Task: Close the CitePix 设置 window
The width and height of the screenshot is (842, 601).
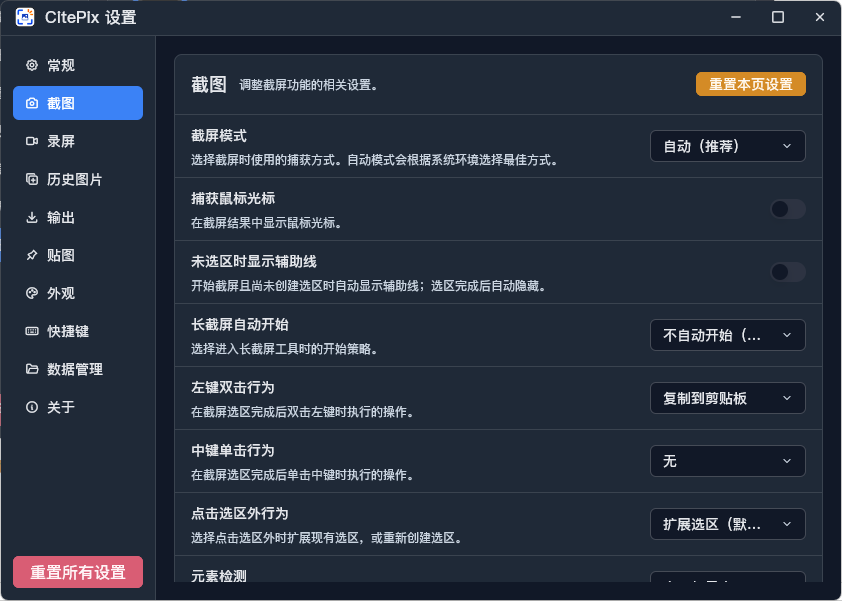Action: [819, 17]
